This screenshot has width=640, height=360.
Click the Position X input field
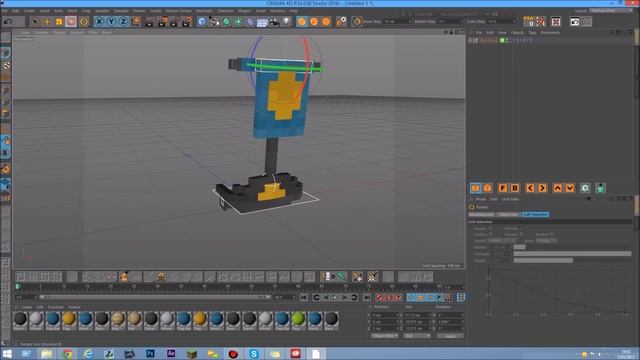pyautogui.click(x=385, y=315)
